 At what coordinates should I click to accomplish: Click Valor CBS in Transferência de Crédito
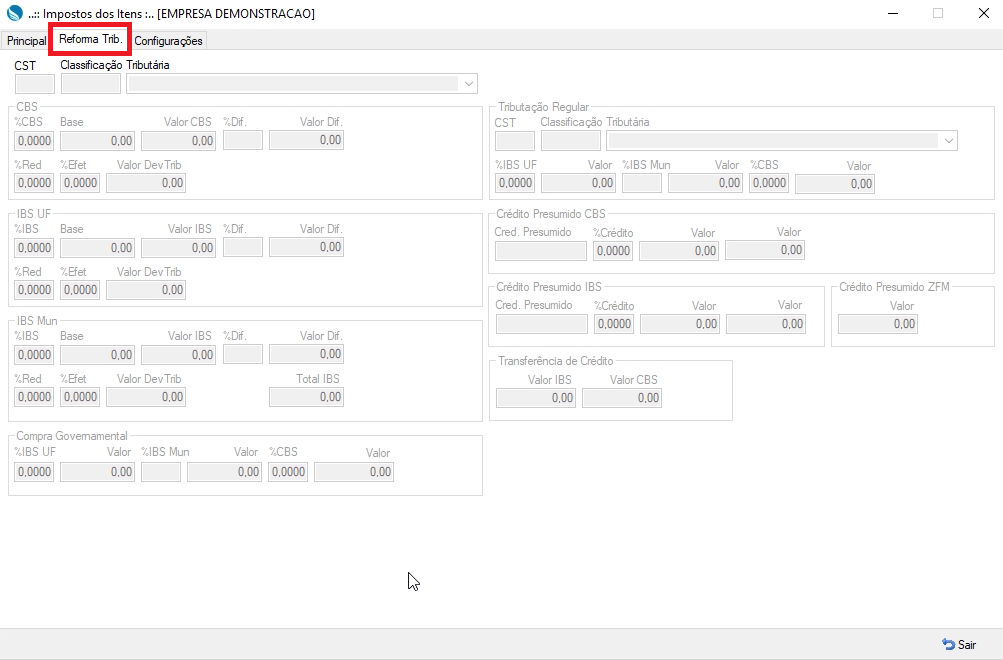[x=621, y=398]
